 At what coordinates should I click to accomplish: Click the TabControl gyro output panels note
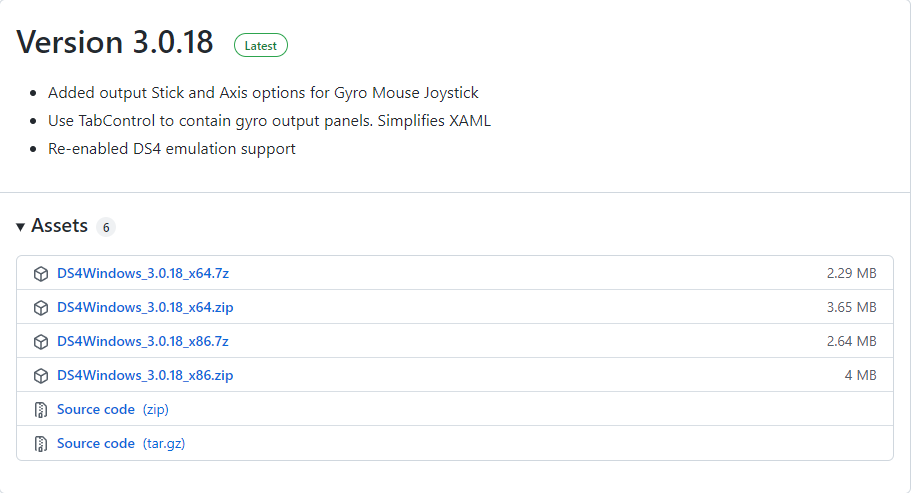tap(270, 121)
